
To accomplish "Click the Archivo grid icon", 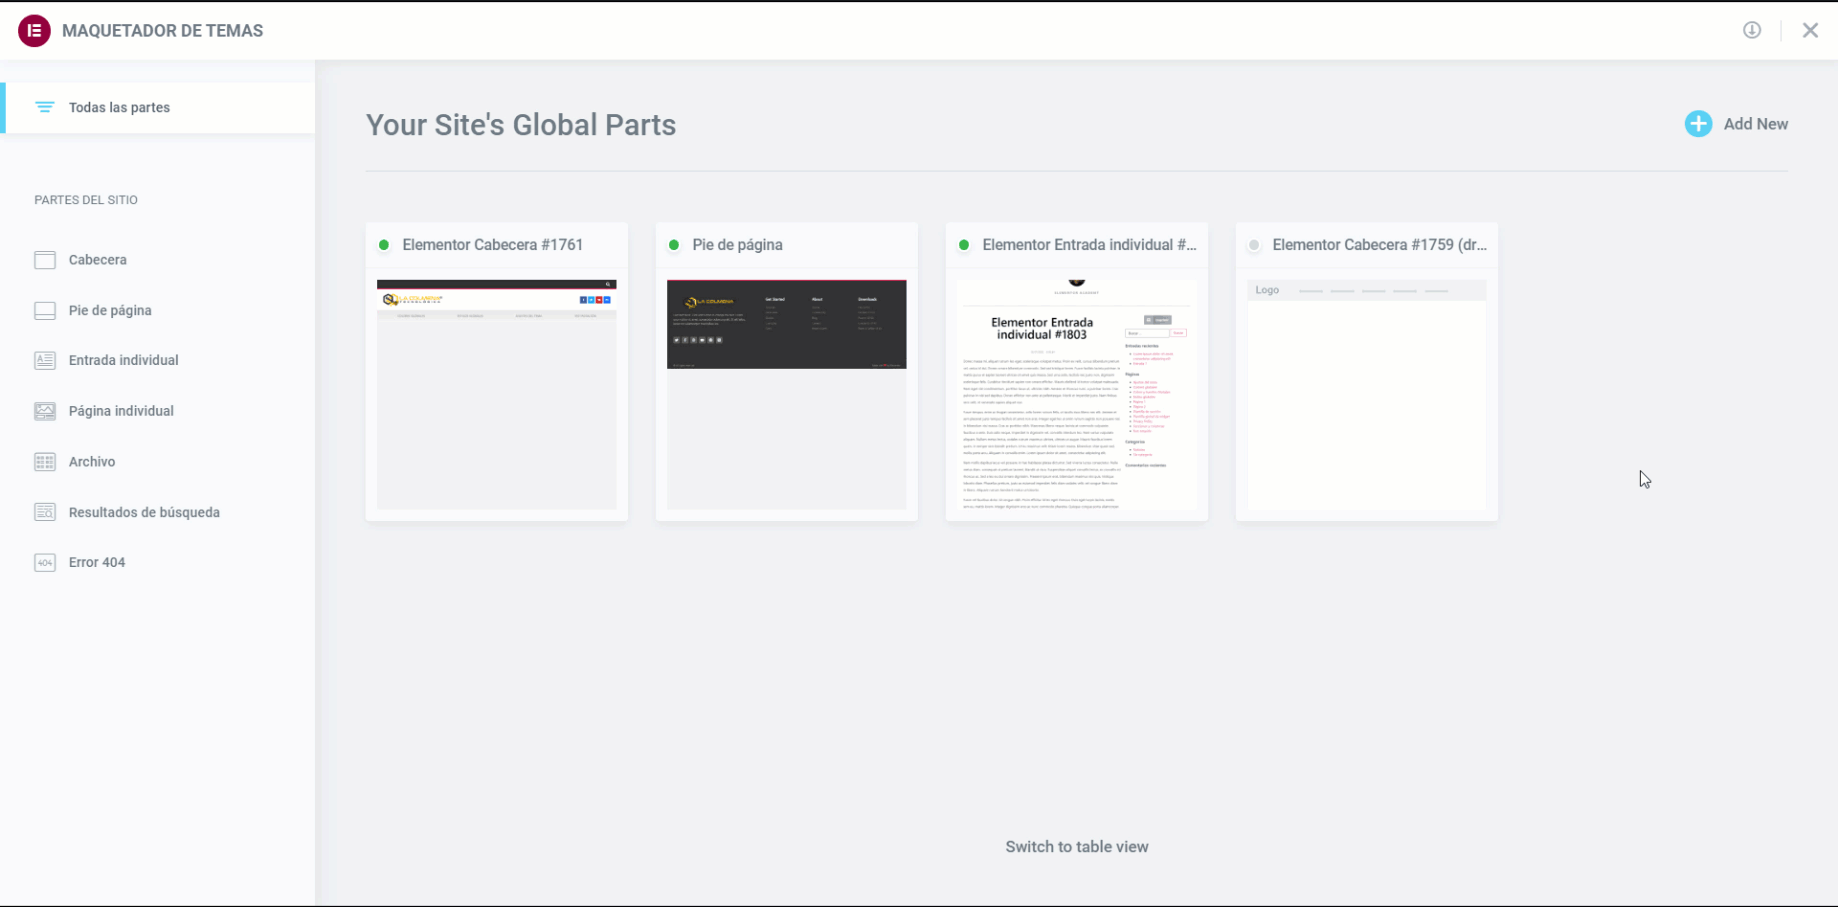I will [45, 462].
